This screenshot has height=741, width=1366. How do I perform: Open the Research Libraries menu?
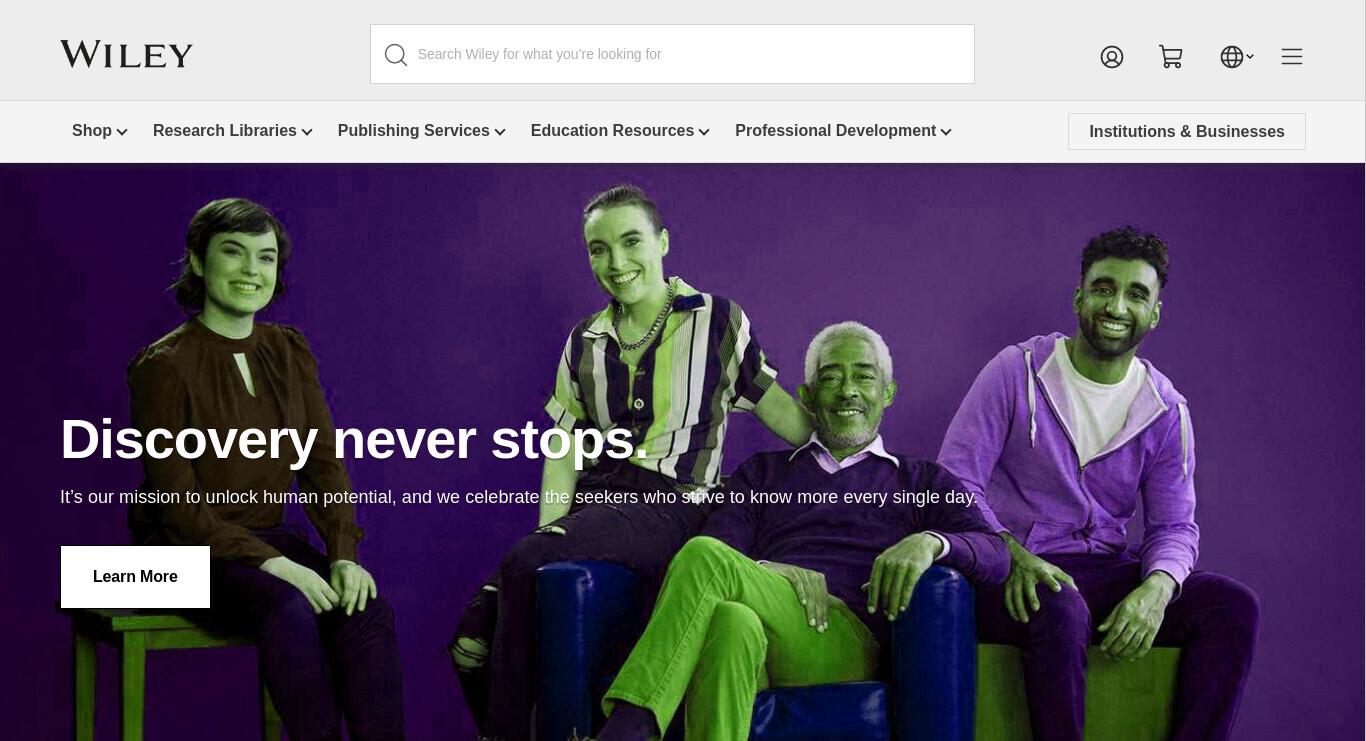[x=225, y=131]
